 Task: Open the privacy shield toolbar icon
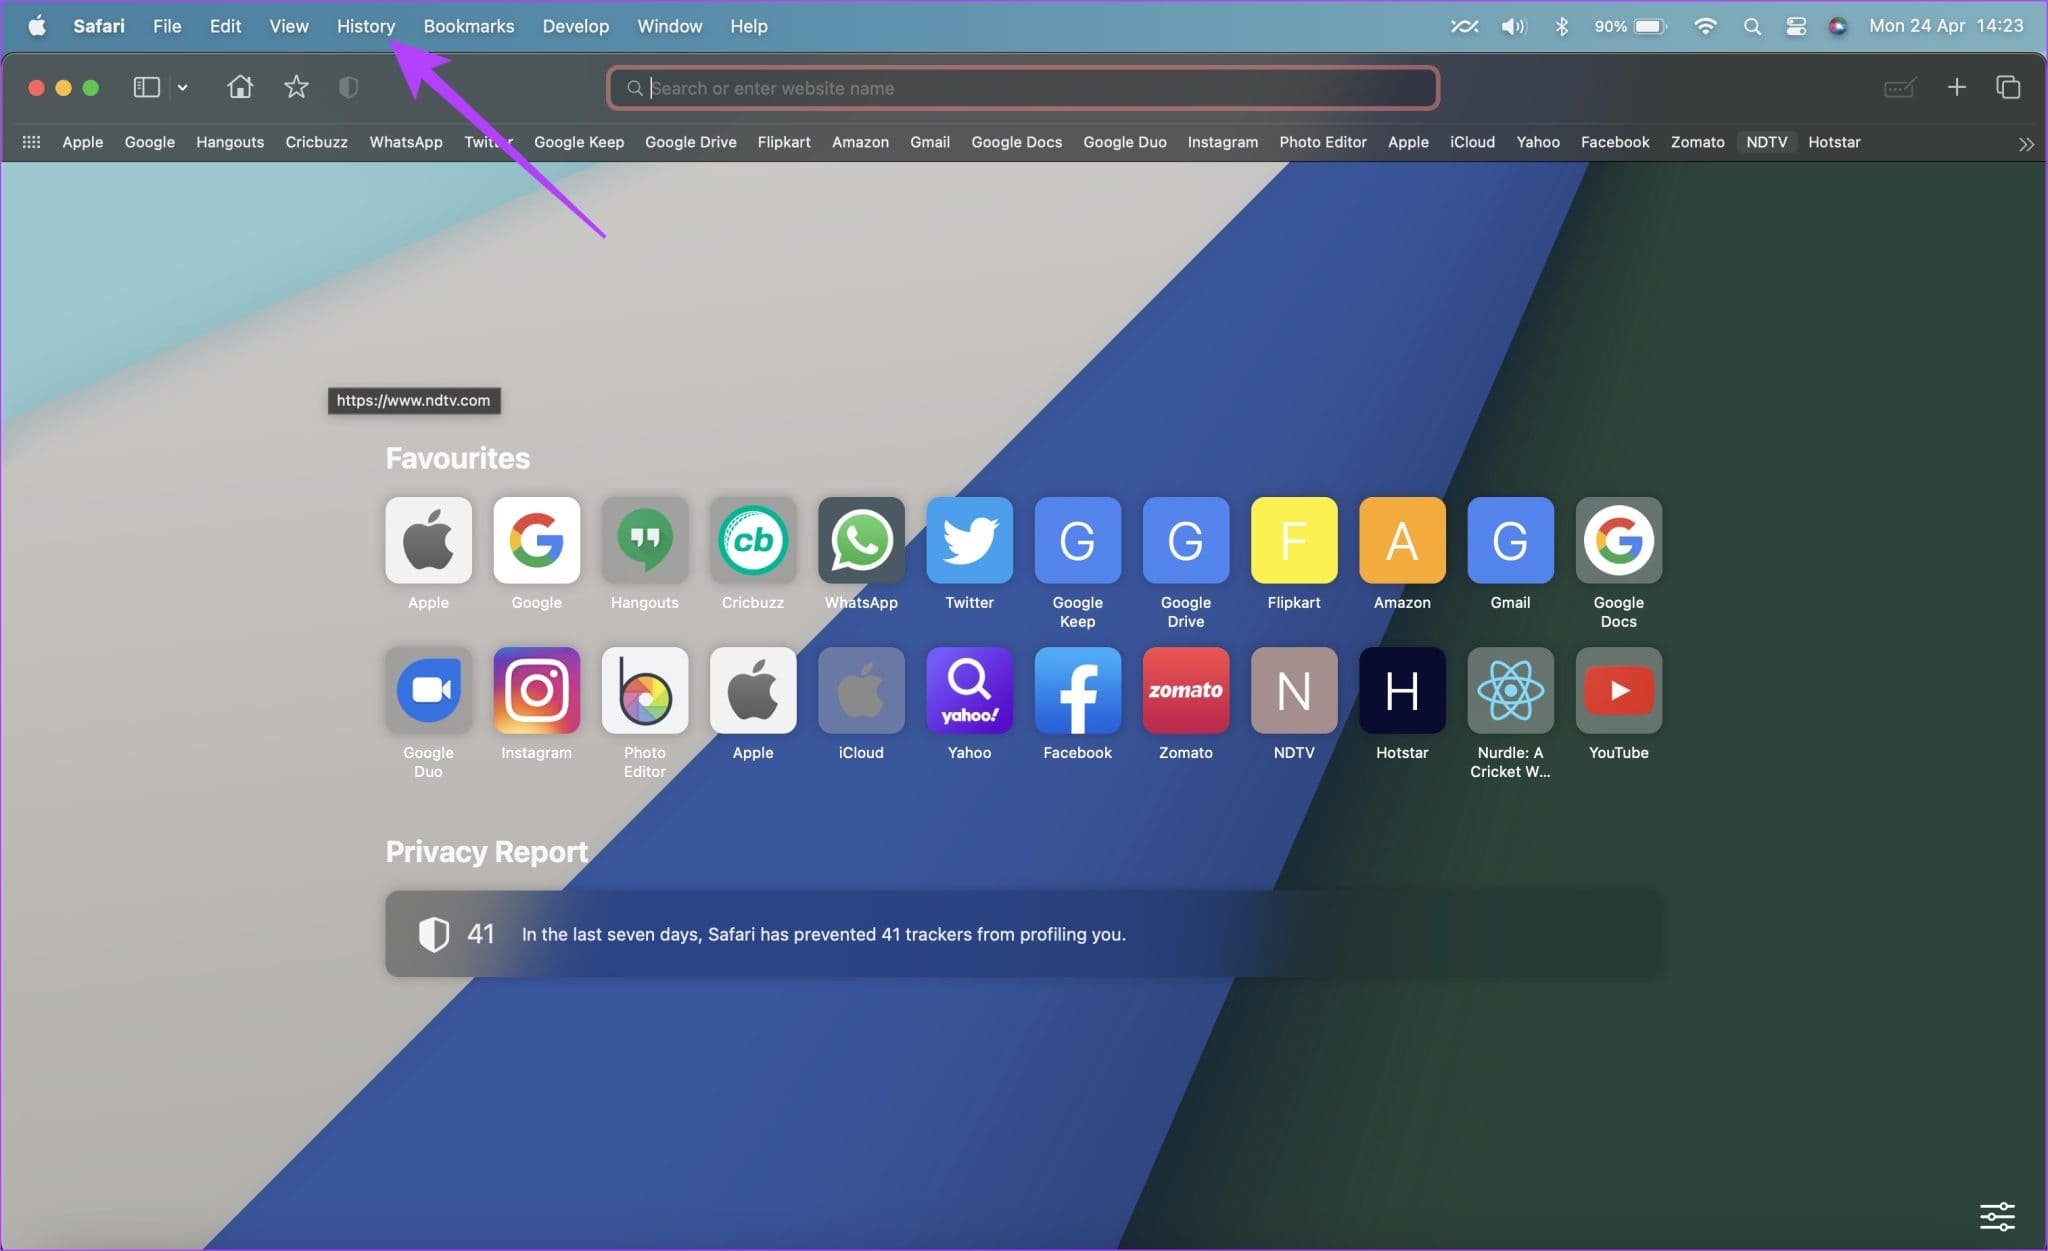(x=348, y=87)
